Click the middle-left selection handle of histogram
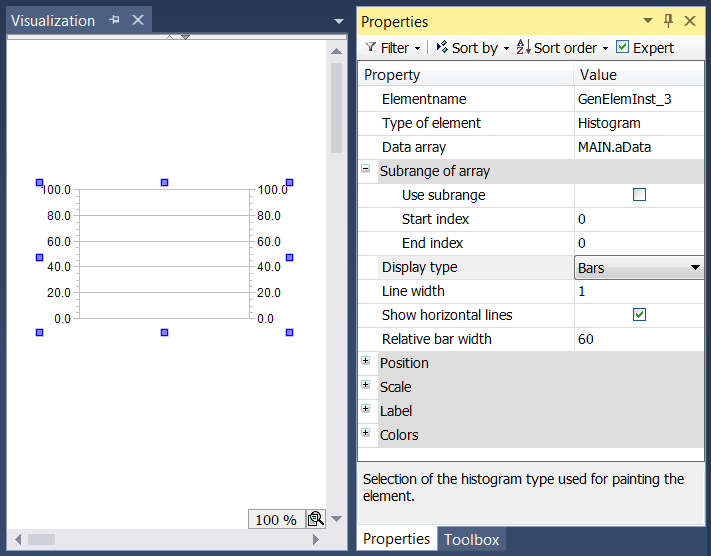Viewport: 711px width, 556px height. 39,257
